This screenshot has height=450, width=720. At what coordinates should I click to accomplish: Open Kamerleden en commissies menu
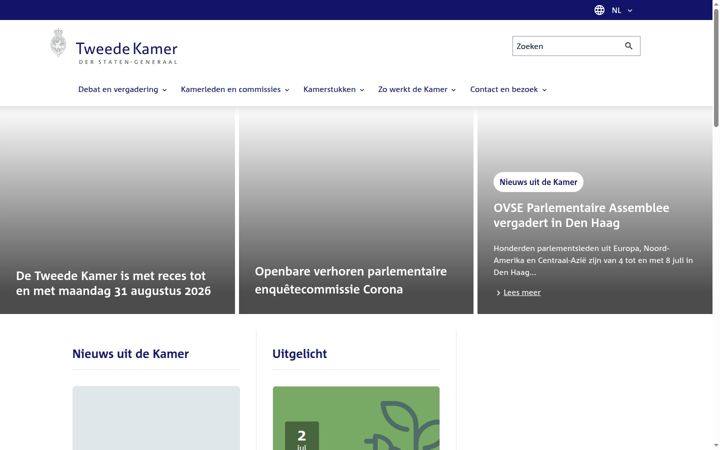tap(235, 90)
